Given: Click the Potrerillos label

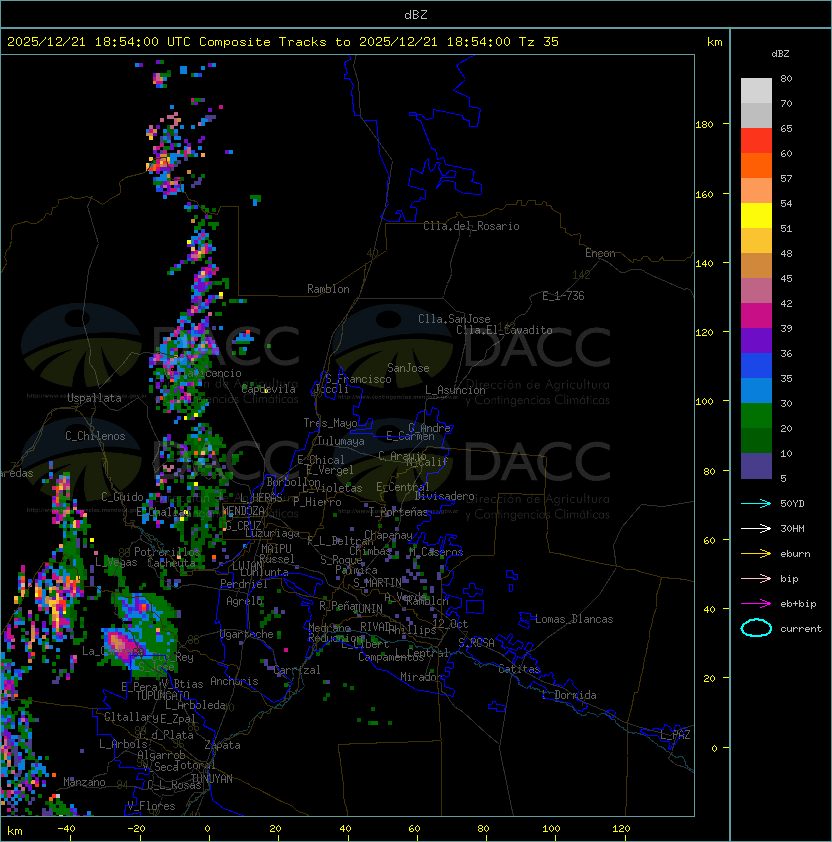Looking at the screenshot, I should pos(167,552).
